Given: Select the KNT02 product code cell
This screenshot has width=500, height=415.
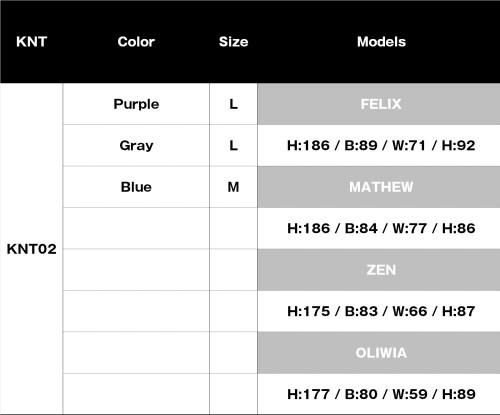Looking at the screenshot, I should click(x=31, y=249).
